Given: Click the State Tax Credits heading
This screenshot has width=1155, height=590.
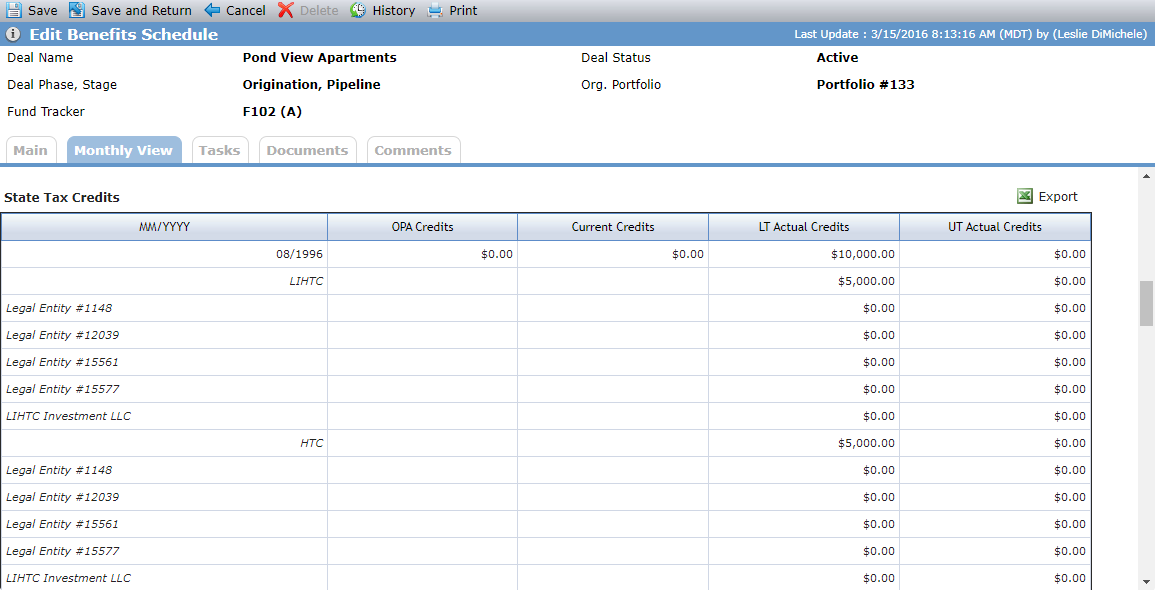Looking at the screenshot, I should (x=62, y=197).
